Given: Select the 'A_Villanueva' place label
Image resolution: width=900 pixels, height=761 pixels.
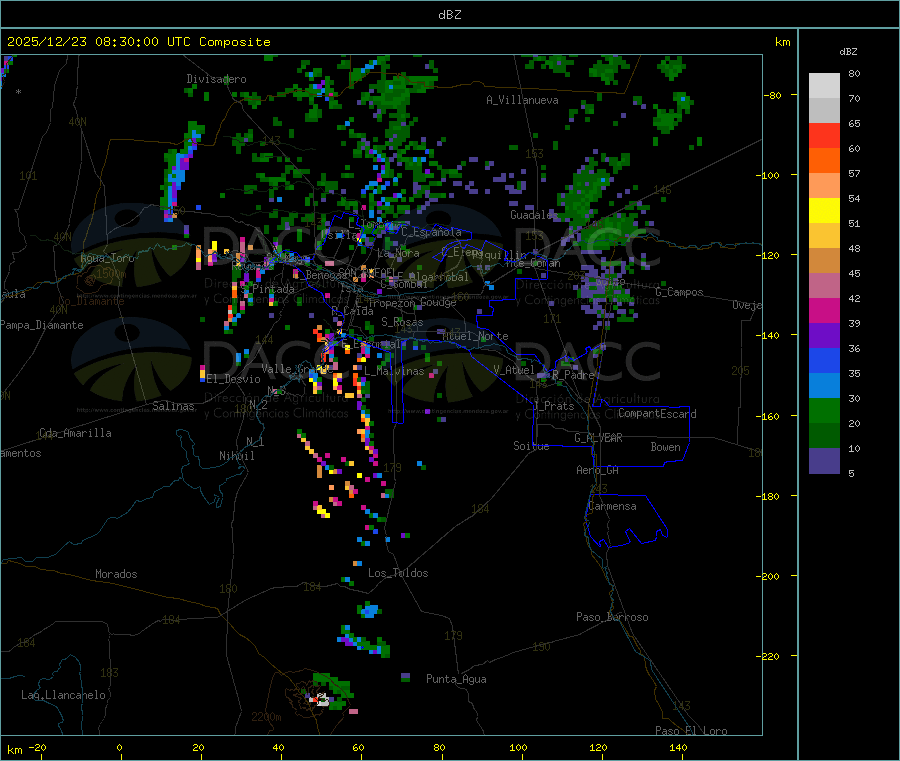Looking at the screenshot, I should point(522,100).
